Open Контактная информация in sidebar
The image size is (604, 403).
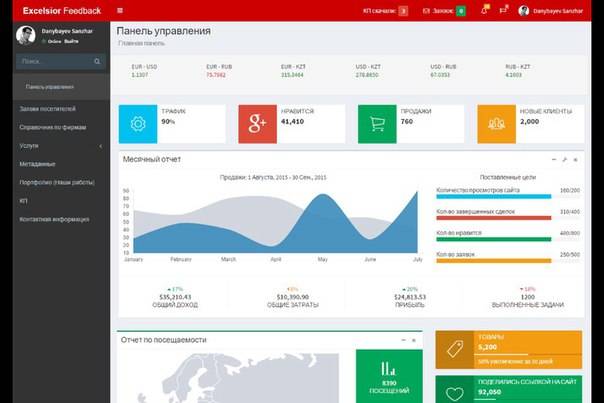54,219
